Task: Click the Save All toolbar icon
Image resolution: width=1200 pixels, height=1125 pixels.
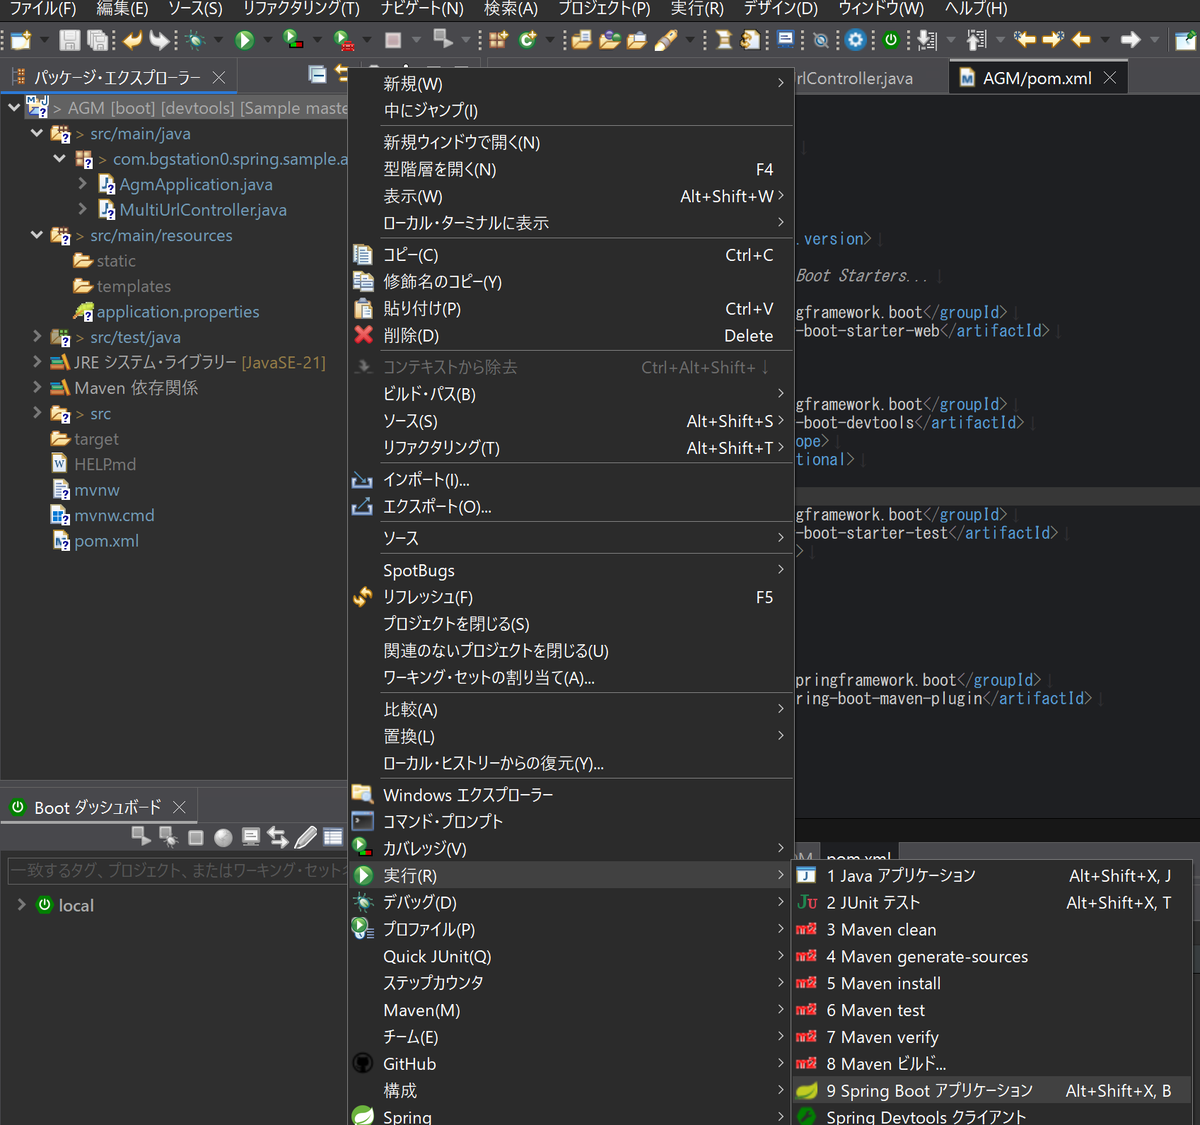Action: pyautogui.click(x=98, y=40)
